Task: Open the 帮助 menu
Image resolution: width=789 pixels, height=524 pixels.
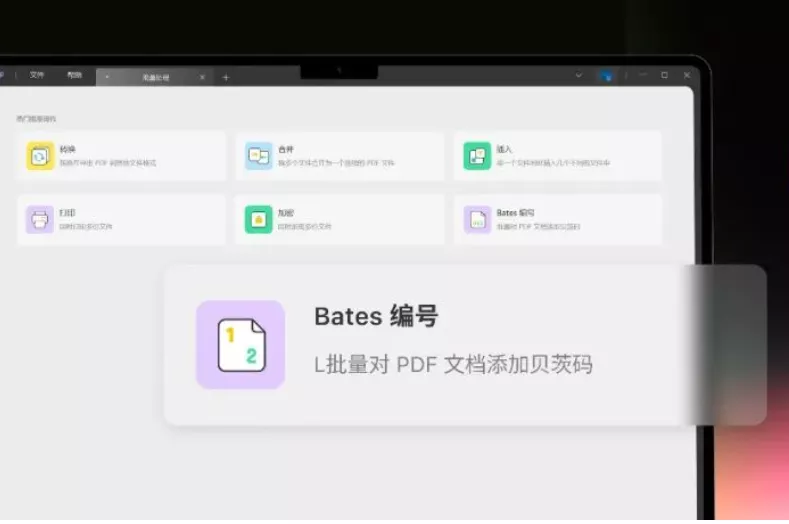Action: (74, 75)
